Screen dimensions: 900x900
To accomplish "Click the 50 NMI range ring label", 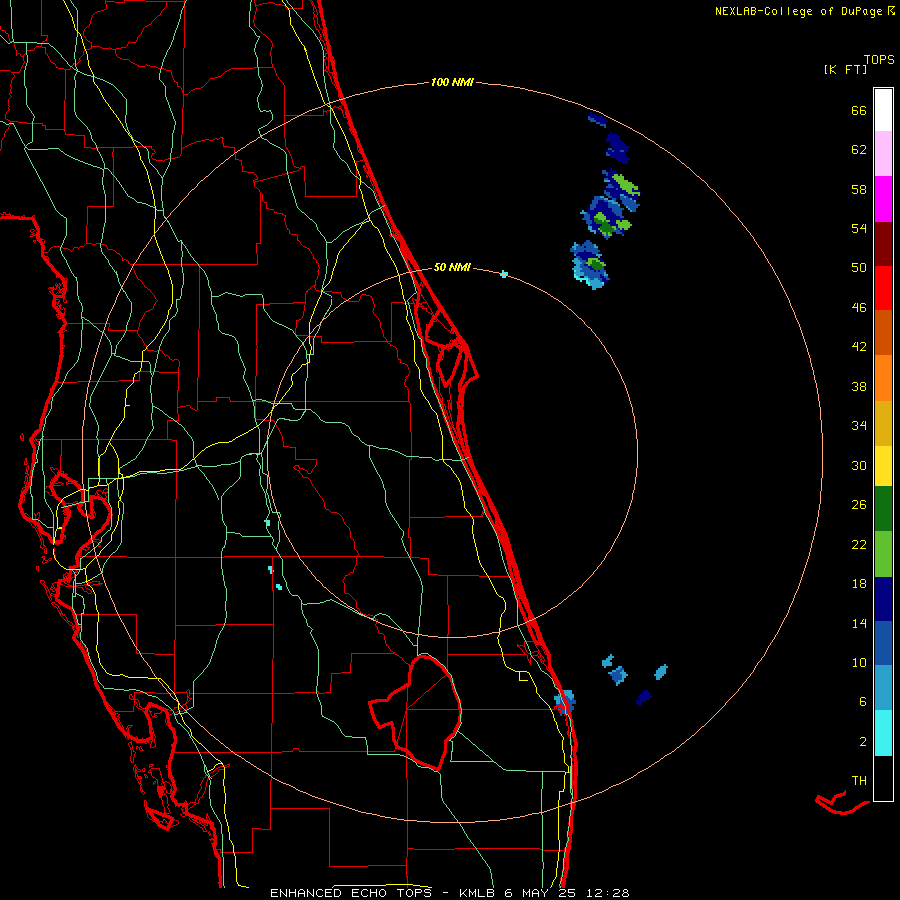I will pos(452,267).
